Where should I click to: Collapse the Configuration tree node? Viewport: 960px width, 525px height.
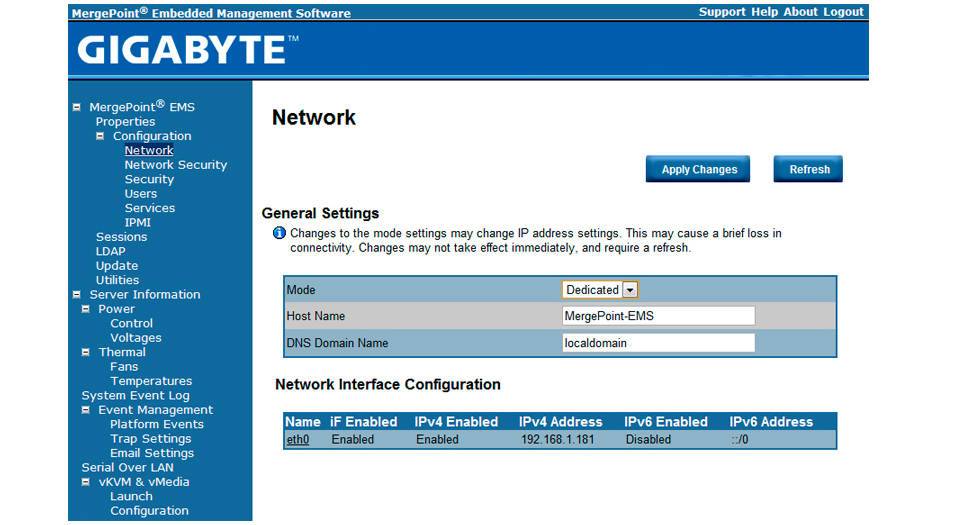(100, 136)
